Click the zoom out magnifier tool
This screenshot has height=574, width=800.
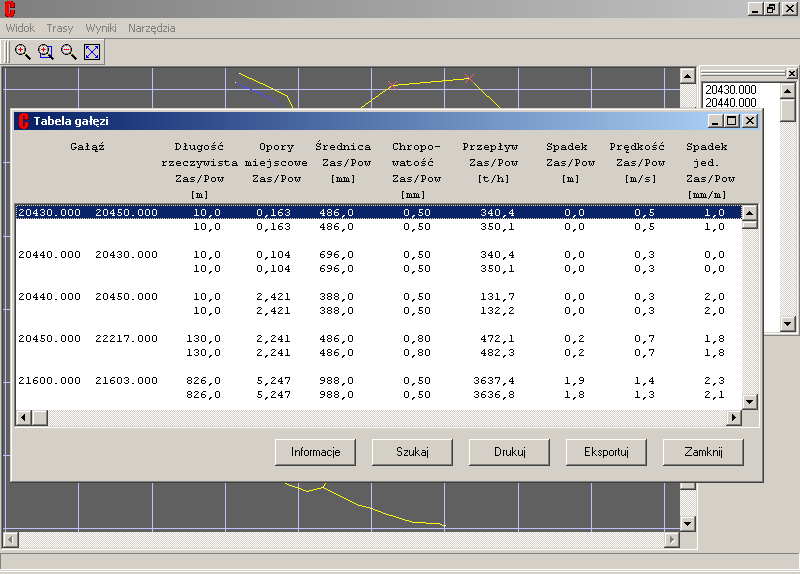(68, 52)
